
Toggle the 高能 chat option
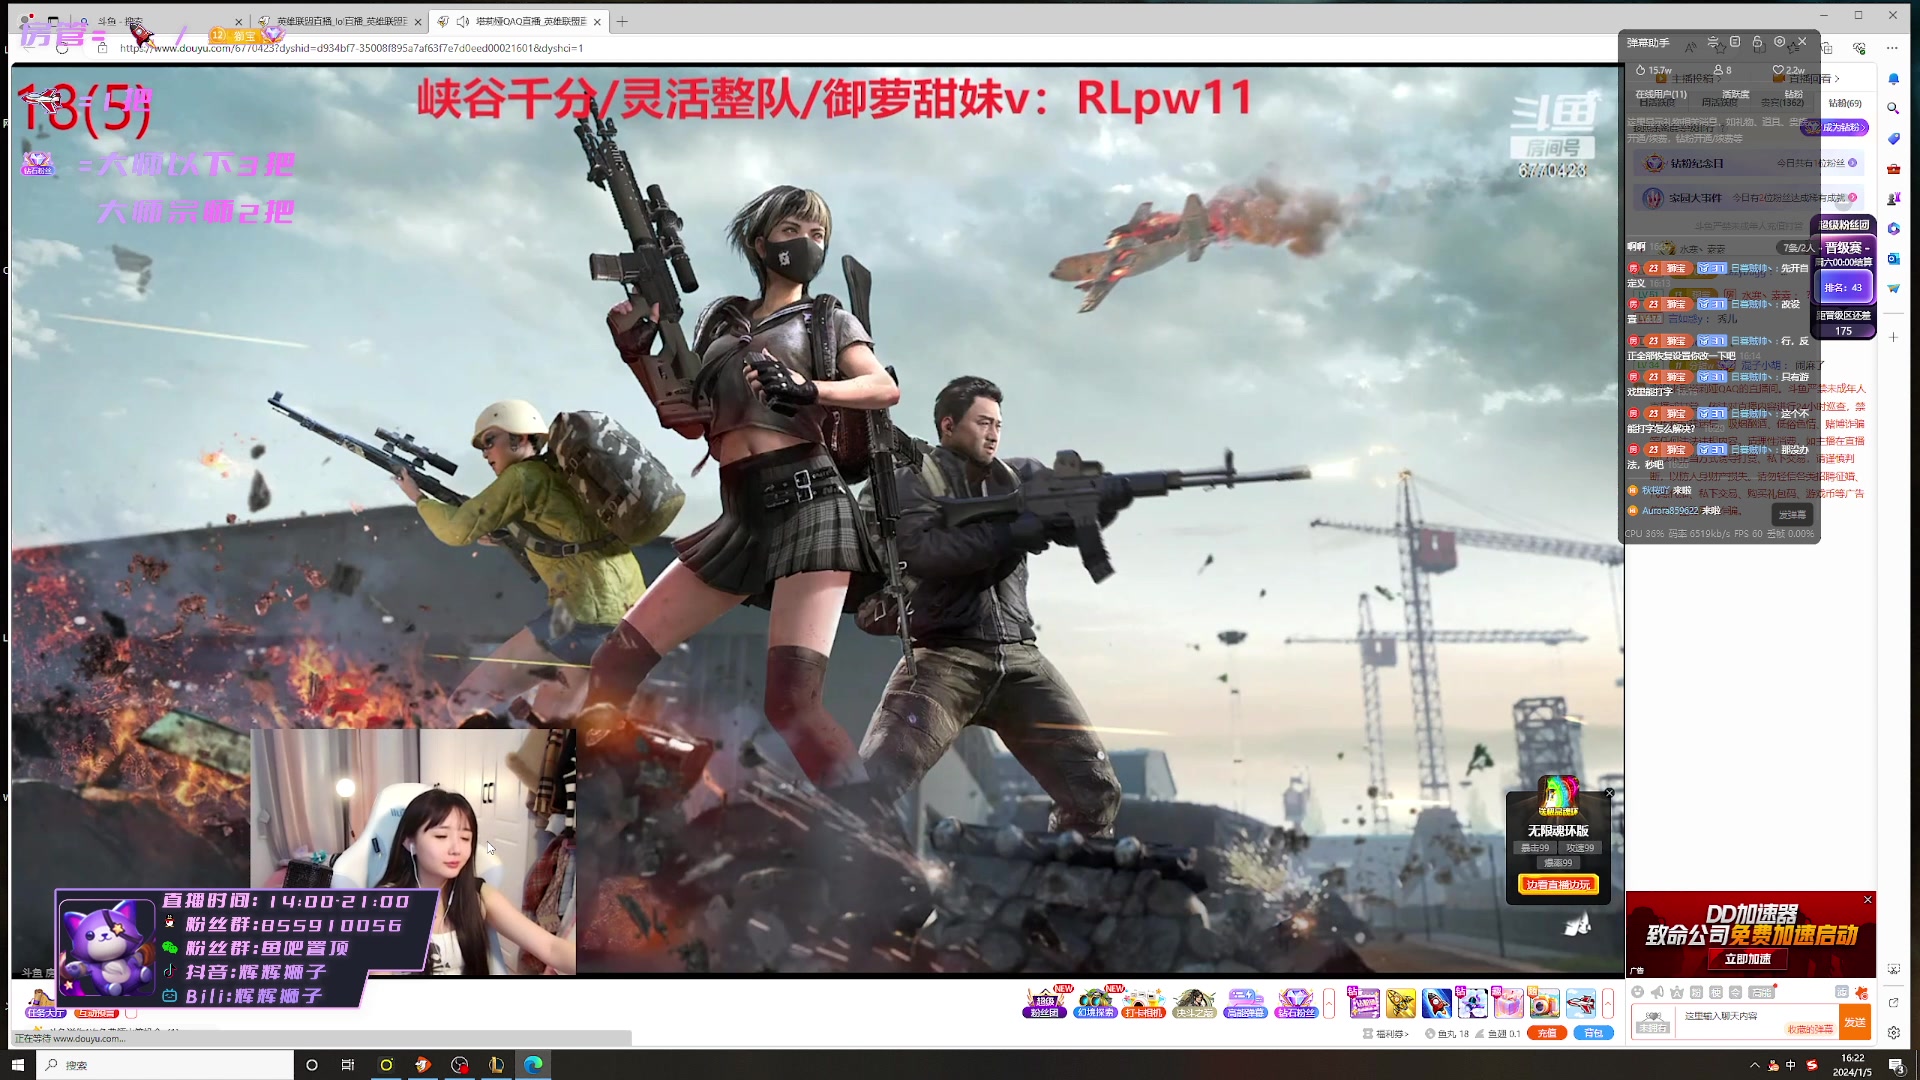pyautogui.click(x=1763, y=992)
